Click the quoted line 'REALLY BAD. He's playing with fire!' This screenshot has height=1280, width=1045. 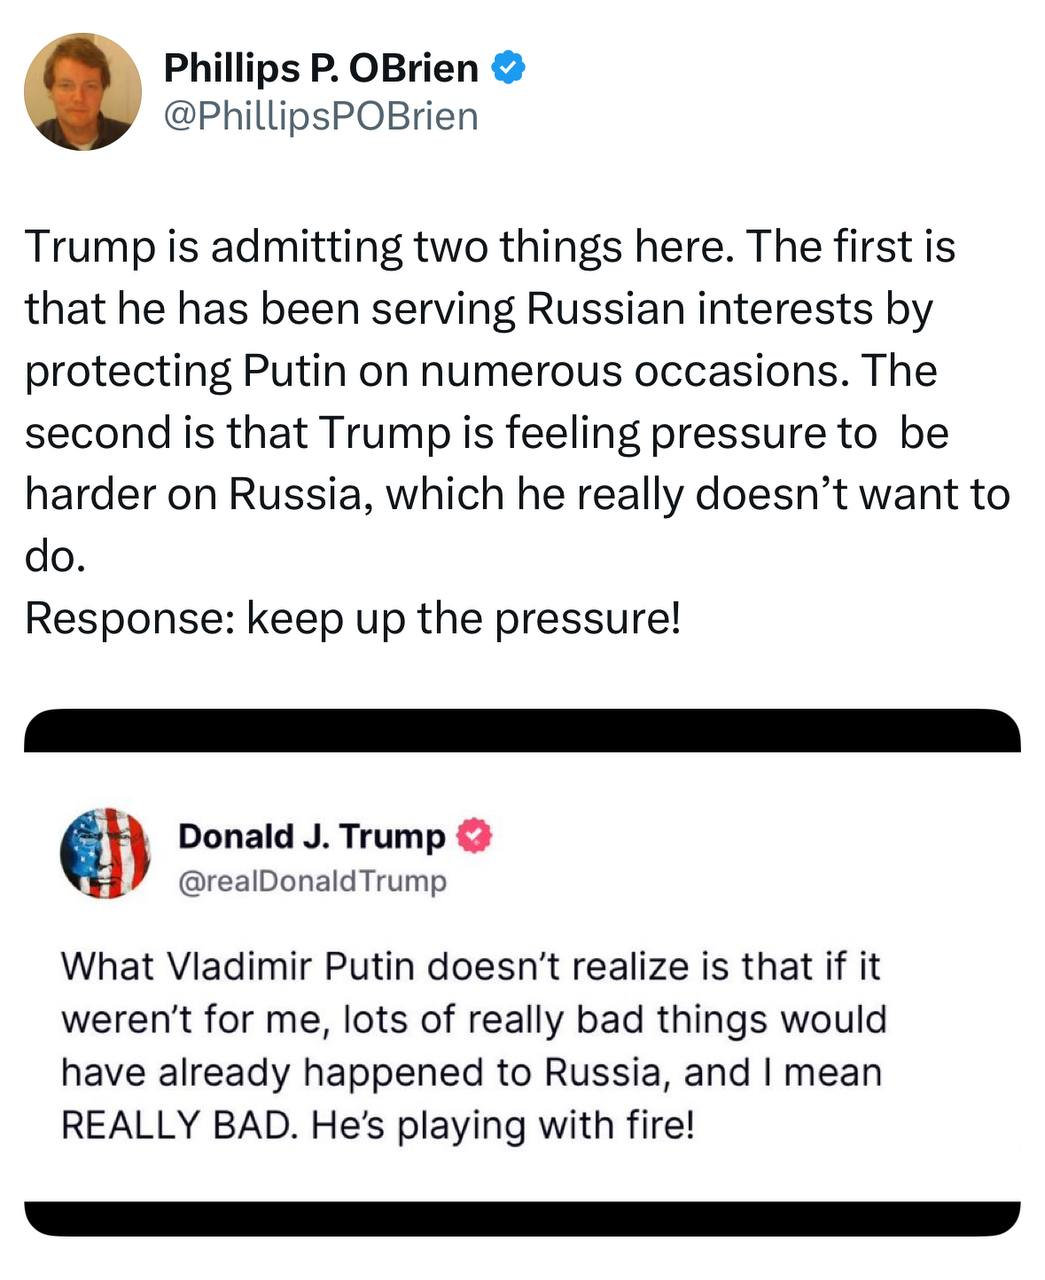click(377, 1125)
